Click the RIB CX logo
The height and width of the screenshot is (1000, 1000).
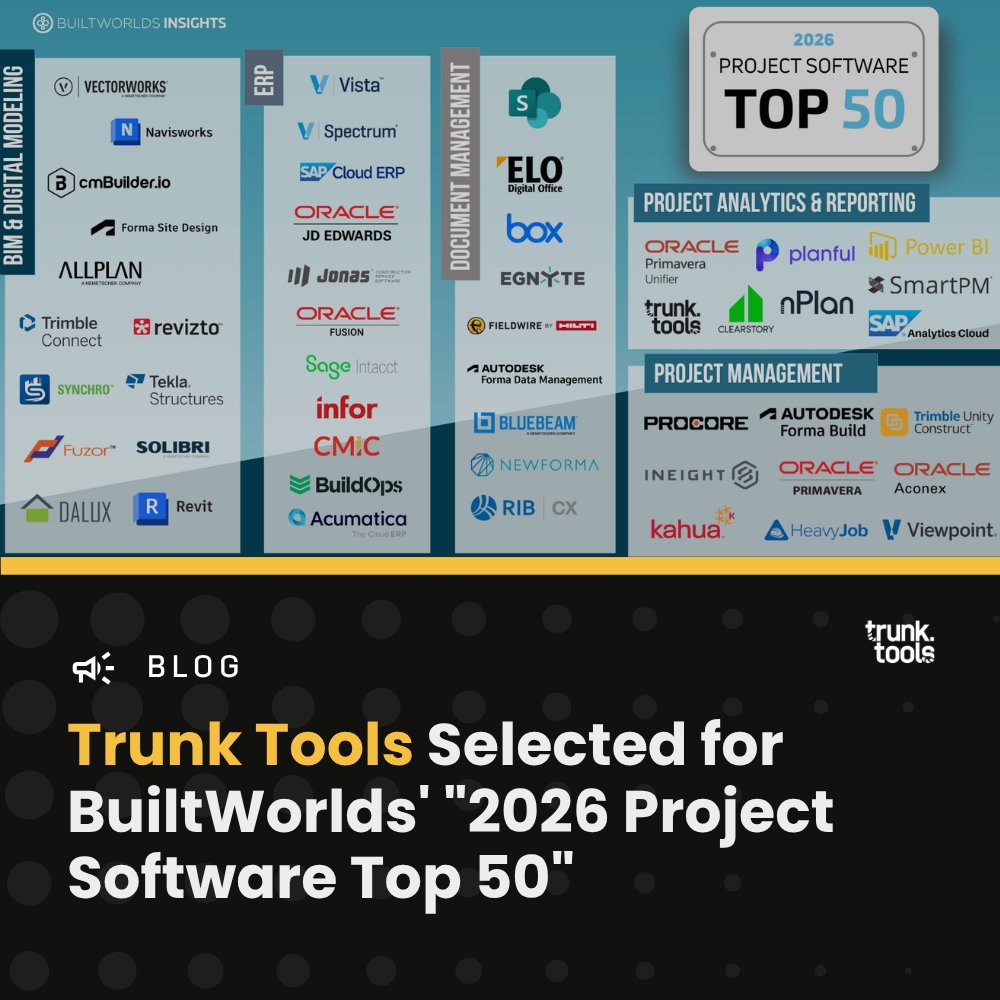tap(524, 508)
